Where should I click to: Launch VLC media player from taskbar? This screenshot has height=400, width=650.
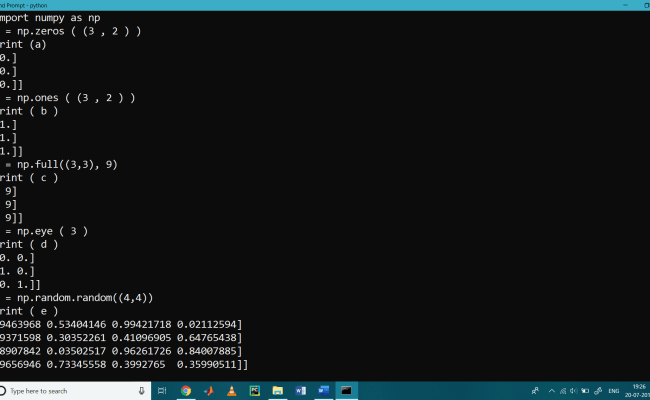(x=232, y=390)
